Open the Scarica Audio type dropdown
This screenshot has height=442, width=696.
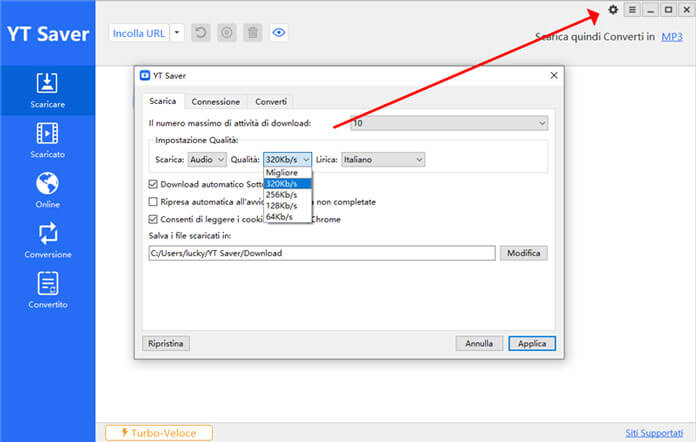207,159
